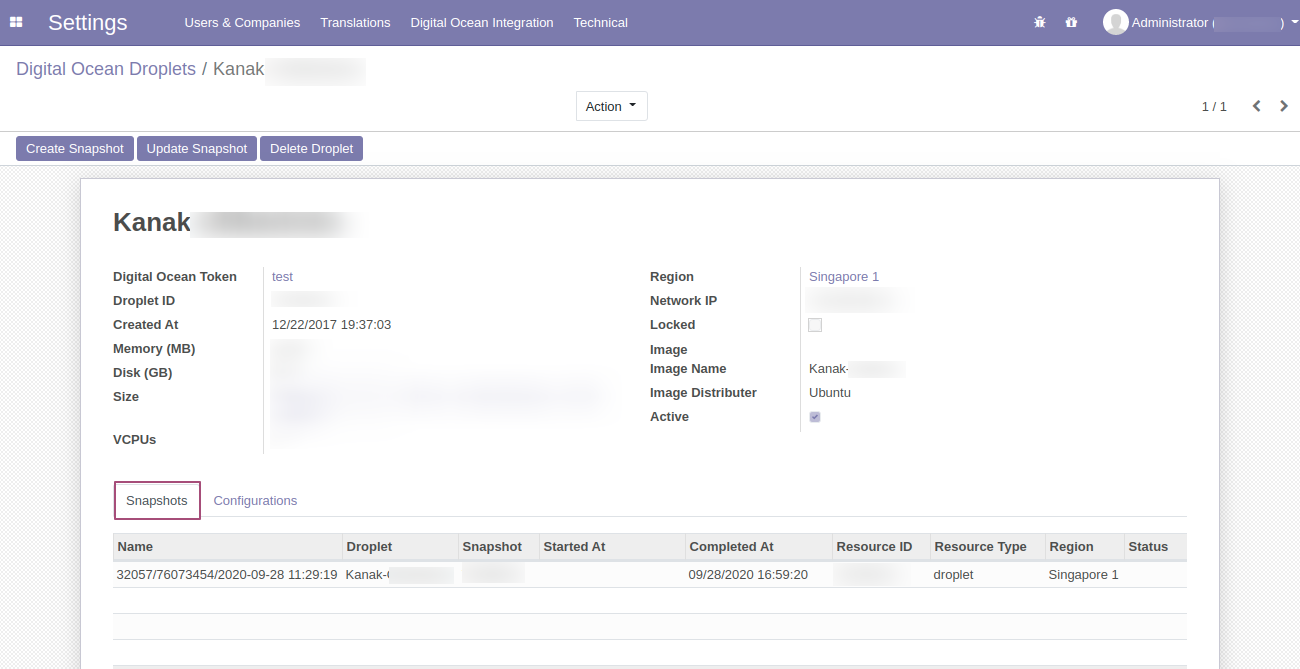Click the Create Snapshot button

(x=75, y=148)
